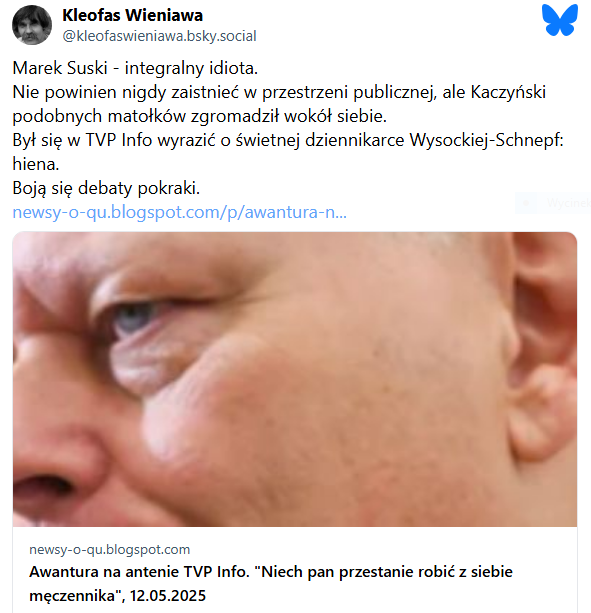Click the eye in the preview photo
The width and height of the screenshot is (591, 613).
[x=133, y=317]
